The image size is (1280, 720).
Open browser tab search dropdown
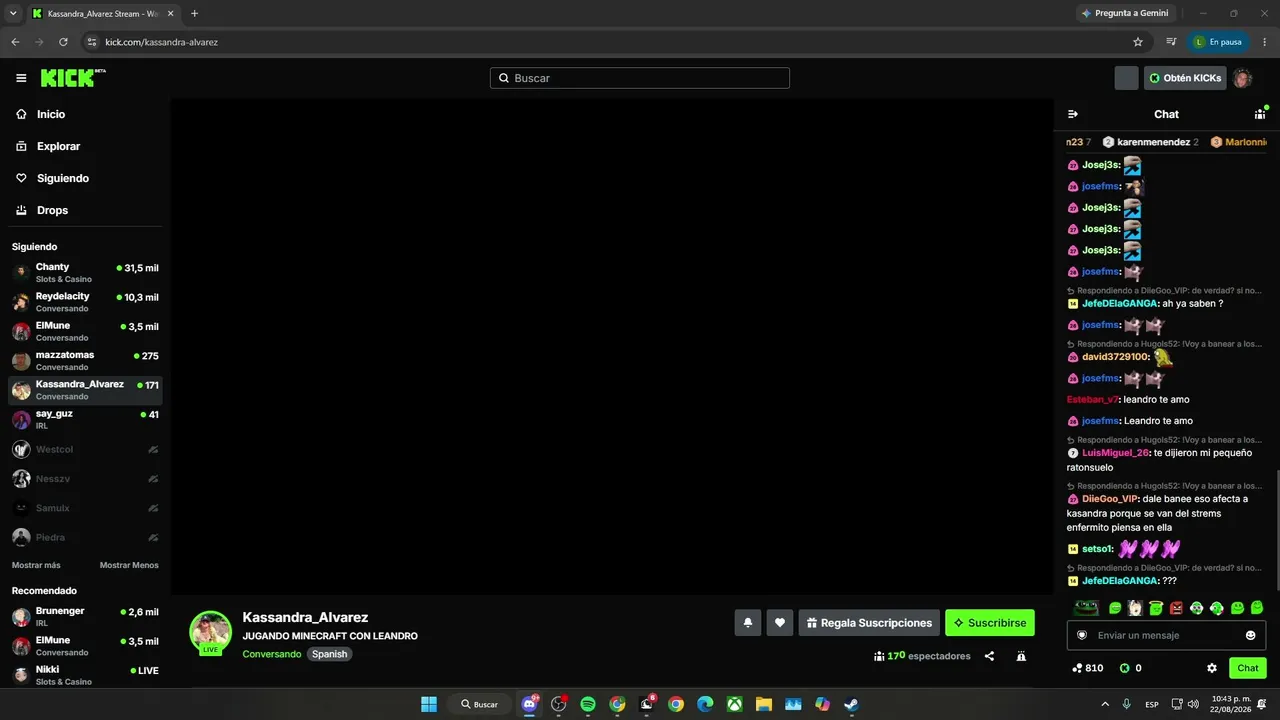coord(13,13)
